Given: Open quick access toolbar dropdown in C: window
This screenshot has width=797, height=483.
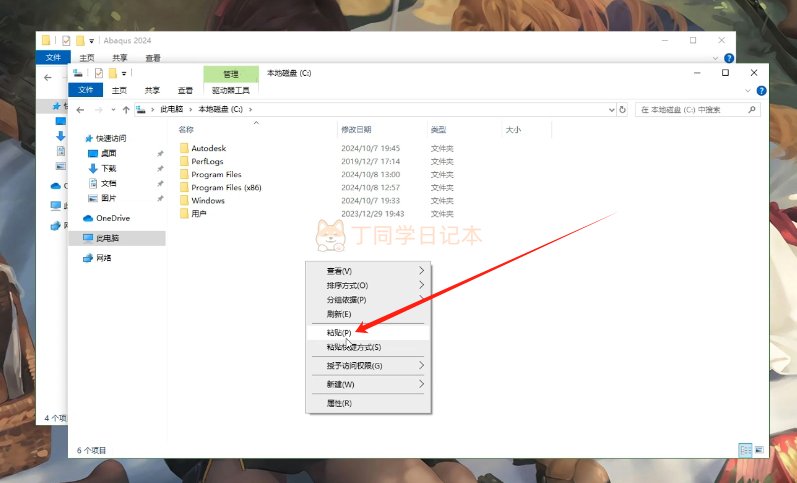Looking at the screenshot, I should (124, 74).
